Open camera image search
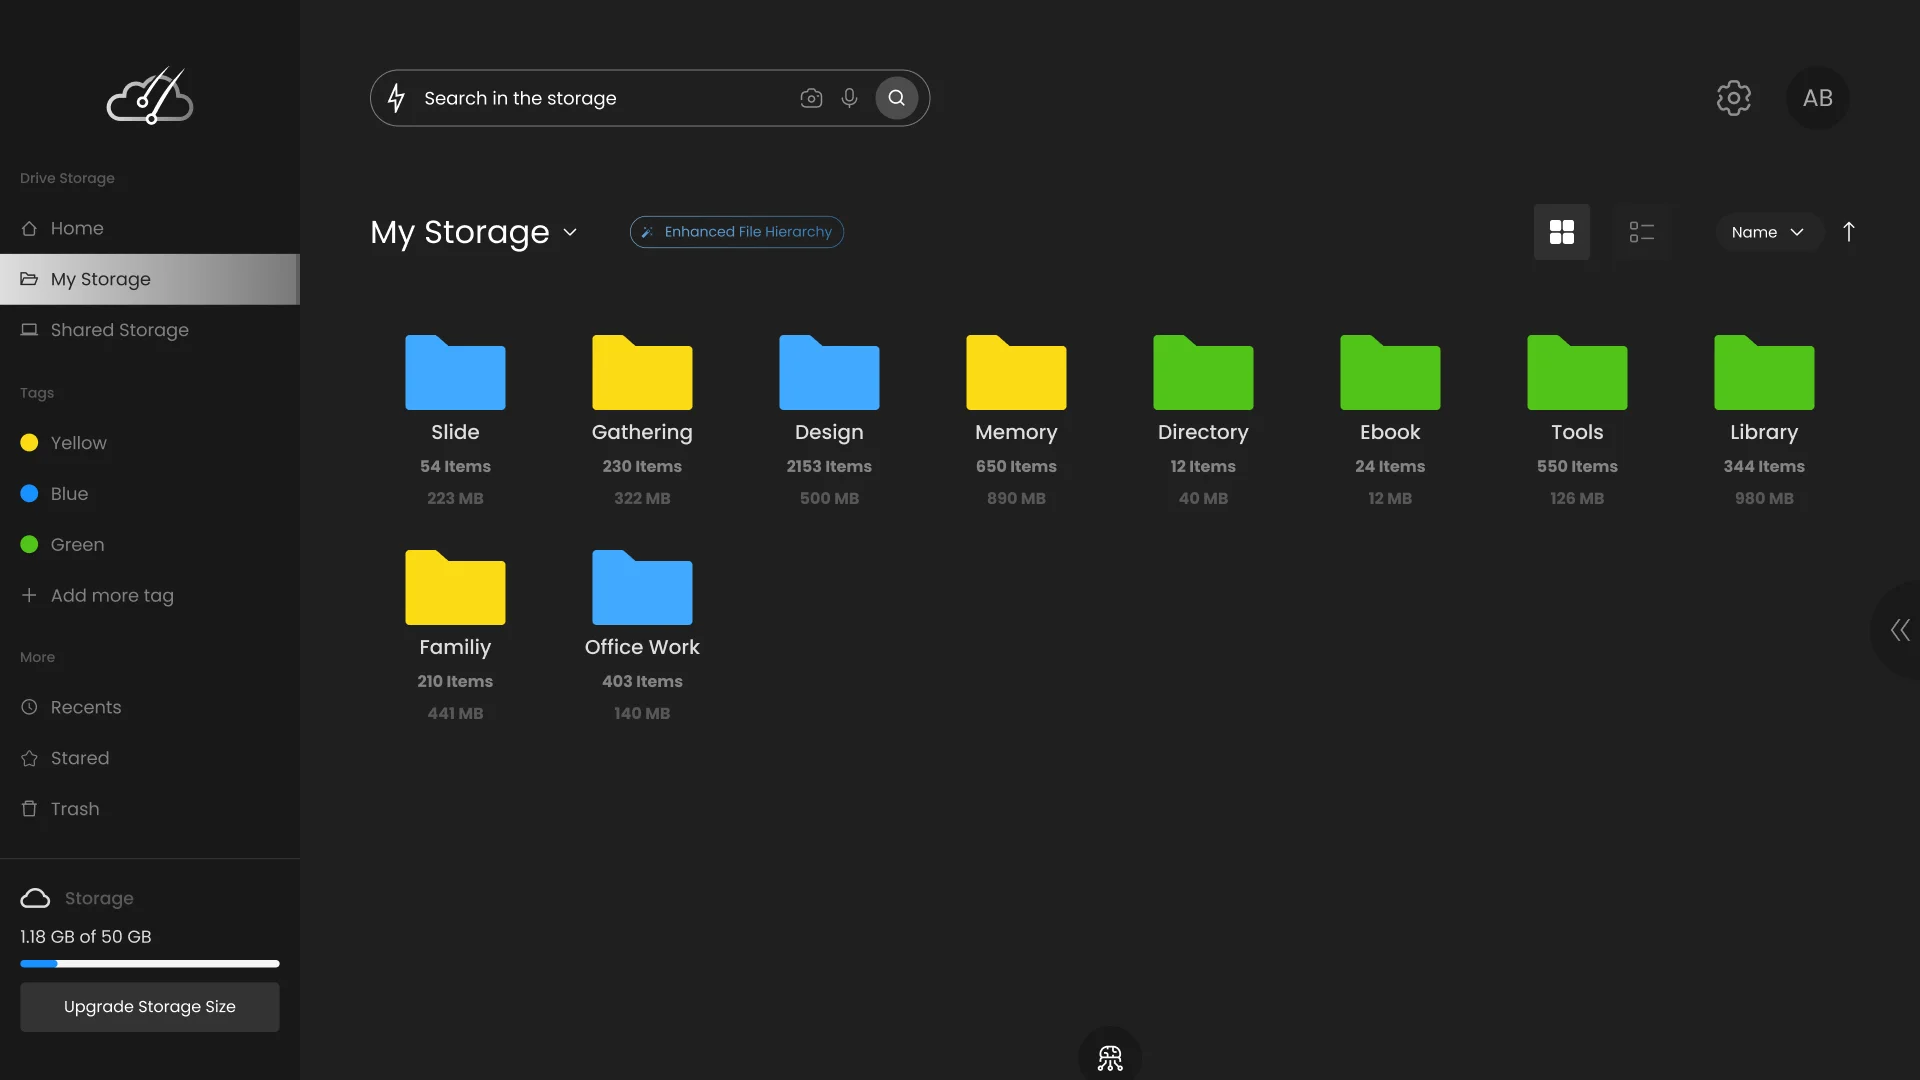1920x1080 pixels. [x=811, y=98]
